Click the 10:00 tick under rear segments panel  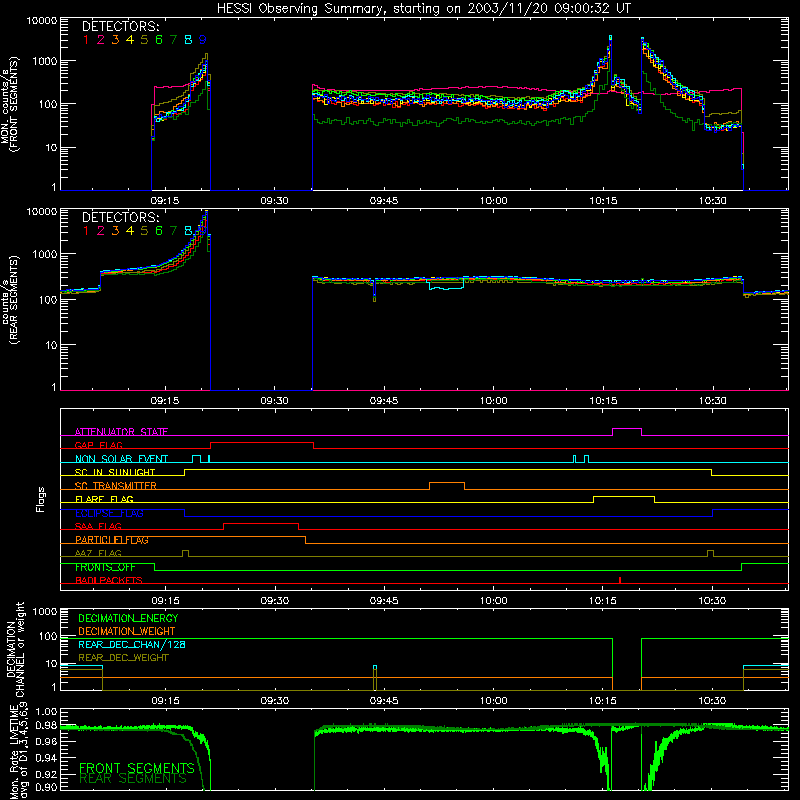click(x=493, y=401)
